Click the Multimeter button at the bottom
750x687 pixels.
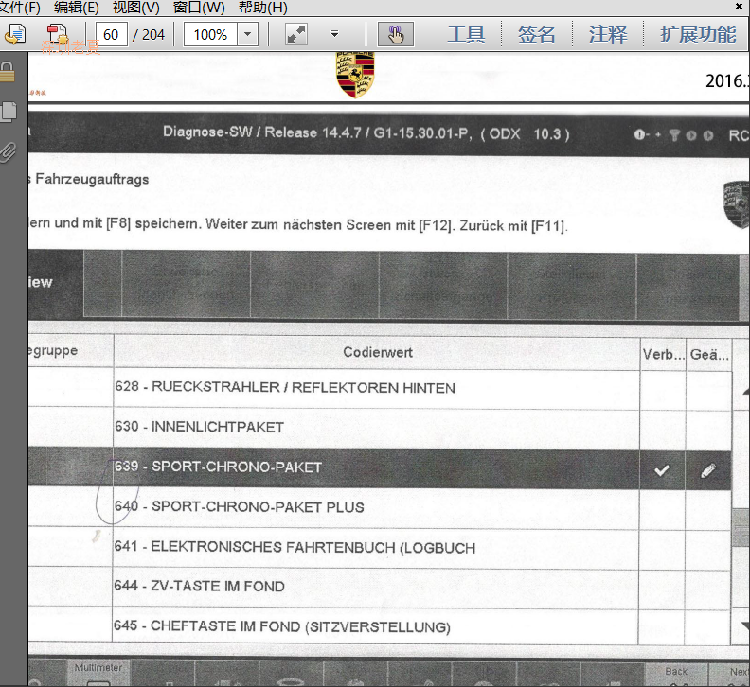(x=99, y=674)
